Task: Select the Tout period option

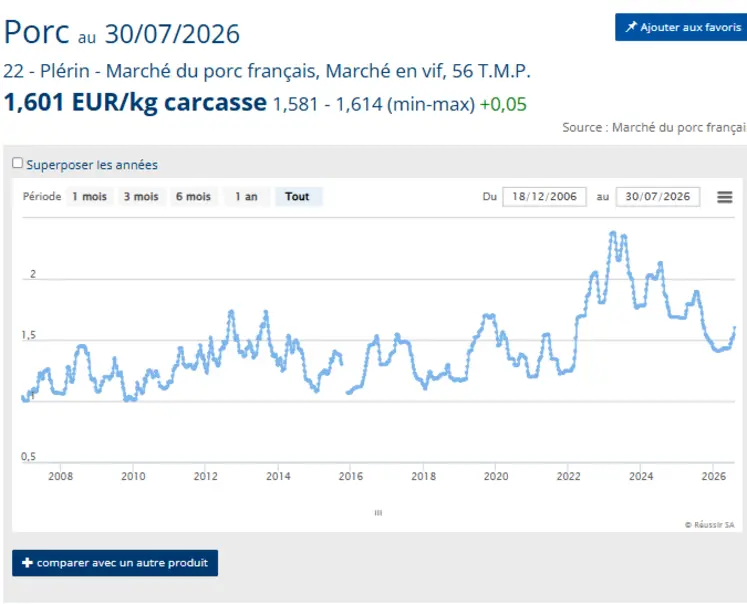Action: click(297, 197)
